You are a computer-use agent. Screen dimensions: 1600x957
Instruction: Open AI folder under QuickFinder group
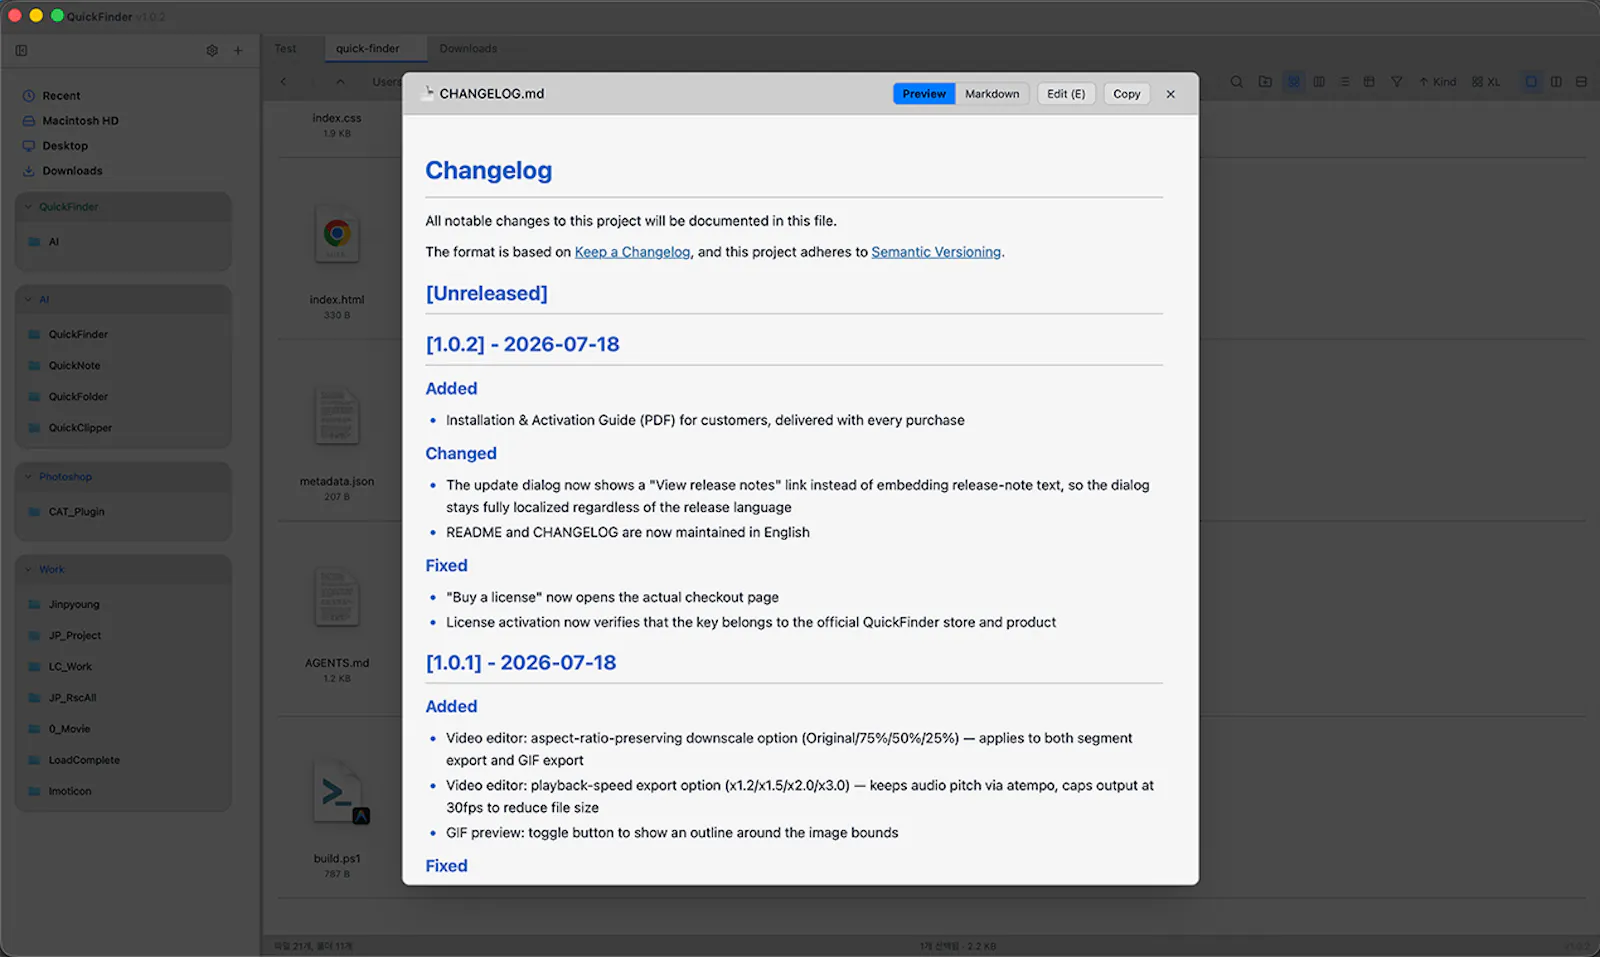coord(53,242)
